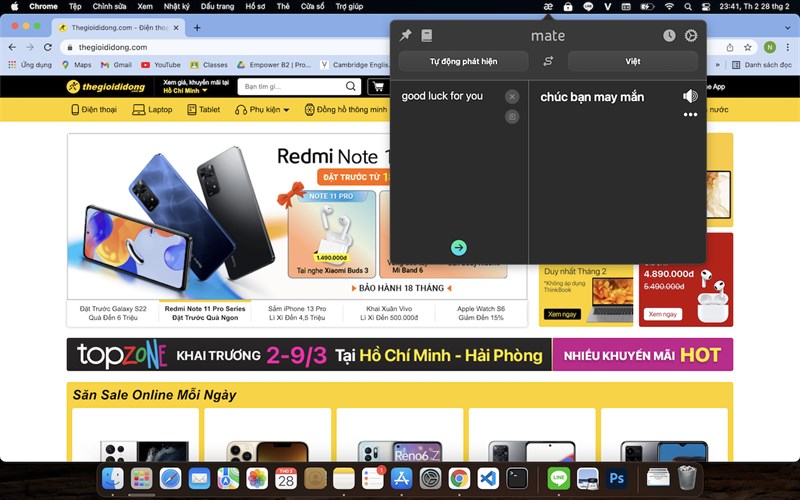
Task: Open target language selector 'Việt'
Action: (633, 61)
